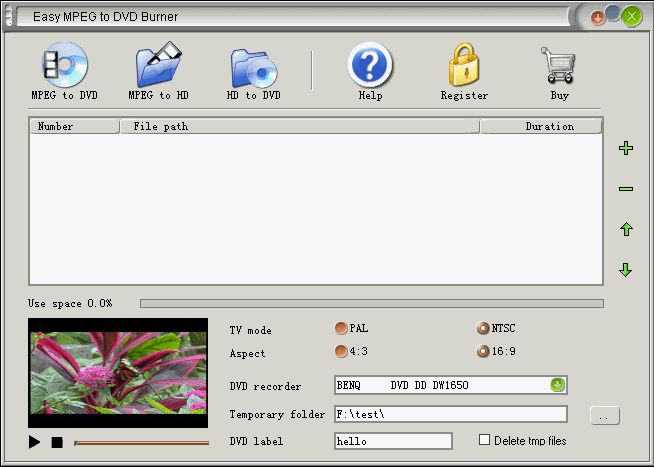
Task: Toggle Delete tmp files checkbox
Action: [x=484, y=439]
